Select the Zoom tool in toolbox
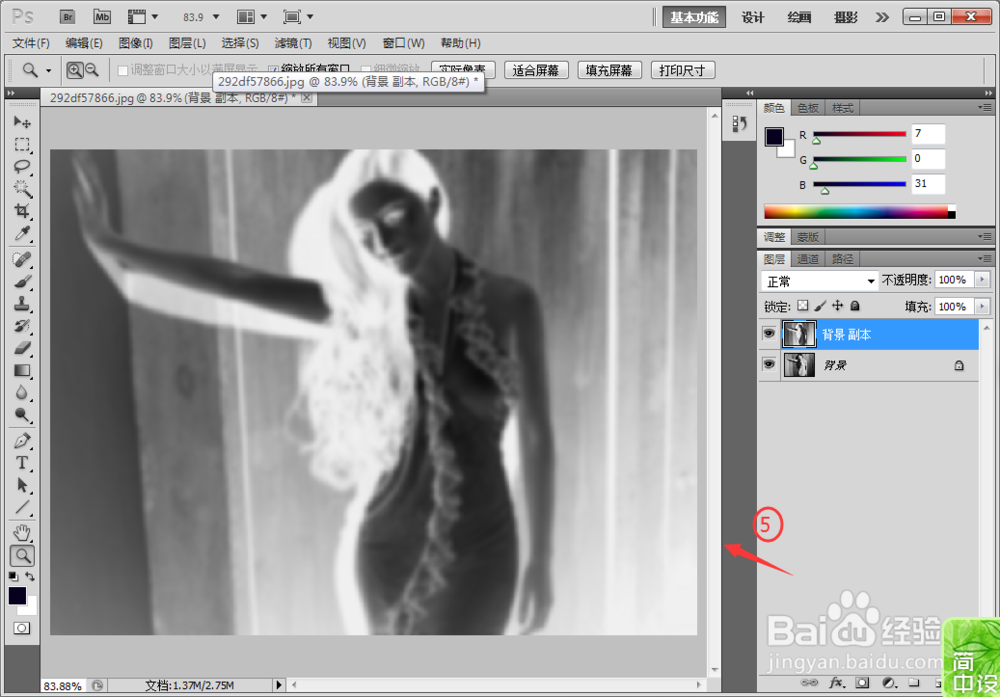The width and height of the screenshot is (1000, 697). click(x=22, y=555)
